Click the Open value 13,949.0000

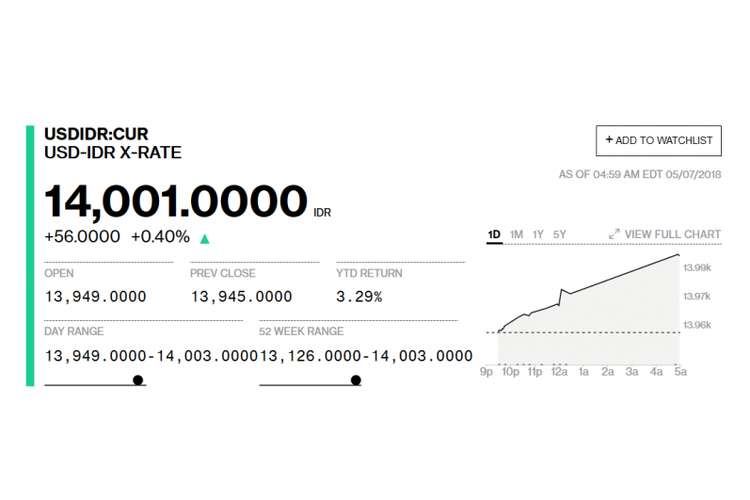[x=95, y=297]
